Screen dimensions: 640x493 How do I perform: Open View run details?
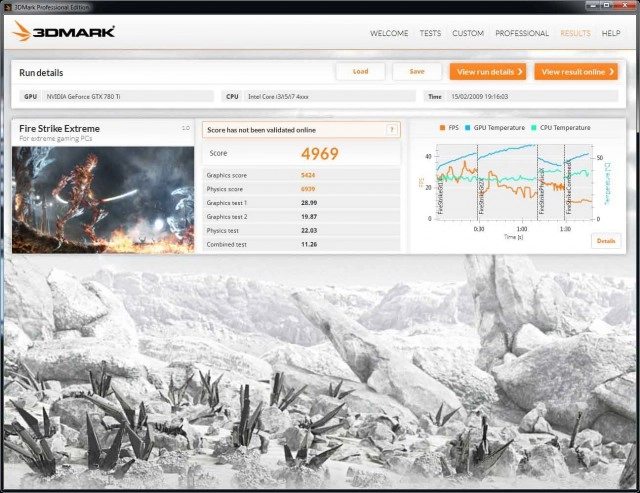click(x=488, y=72)
